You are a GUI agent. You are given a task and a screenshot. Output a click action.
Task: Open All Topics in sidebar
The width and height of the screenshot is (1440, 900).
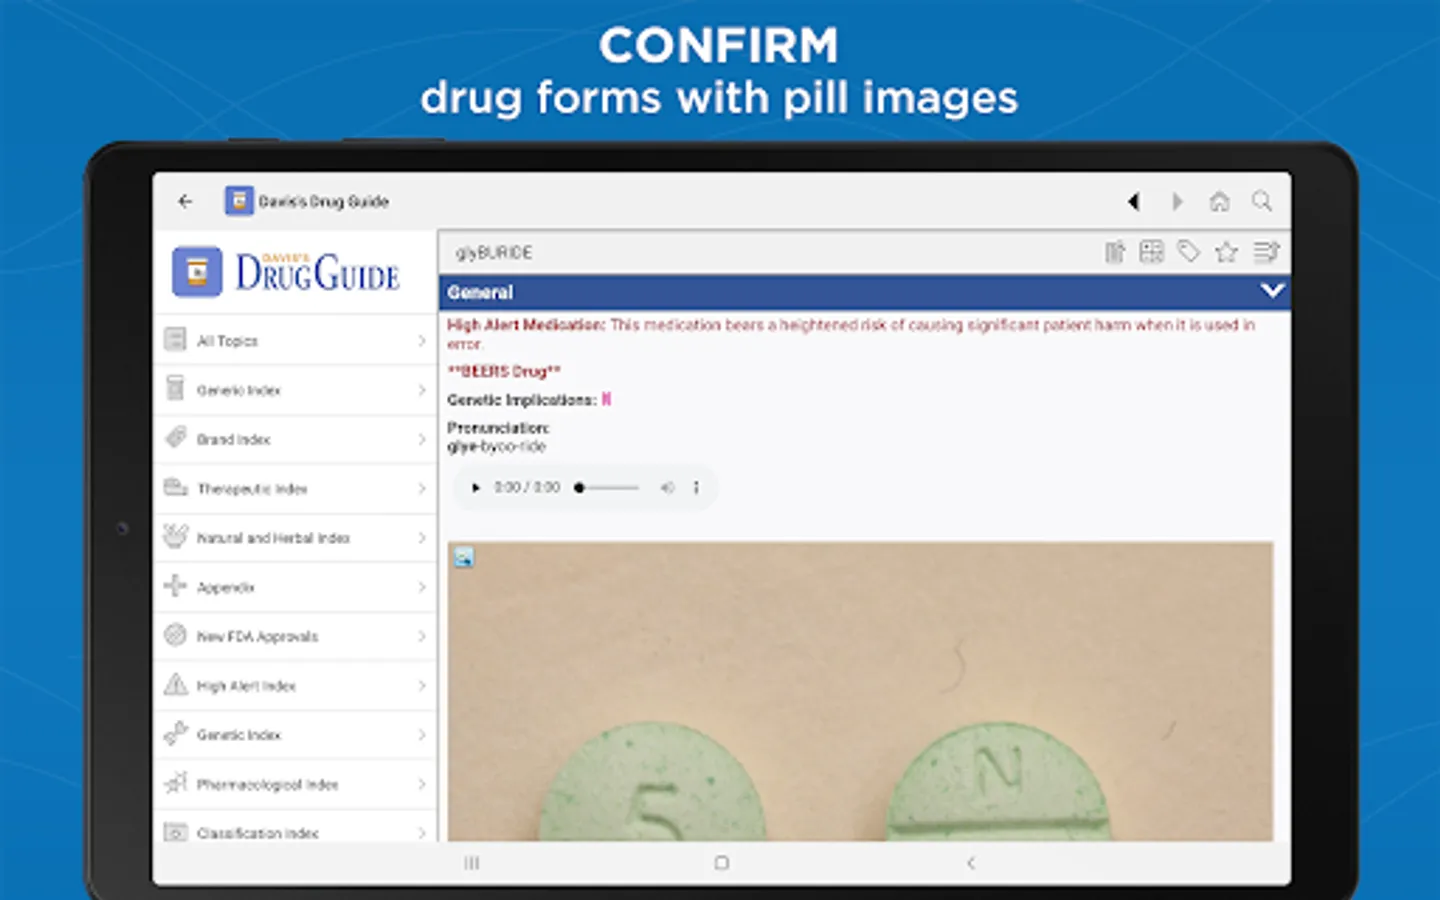pyautogui.click(x=296, y=341)
